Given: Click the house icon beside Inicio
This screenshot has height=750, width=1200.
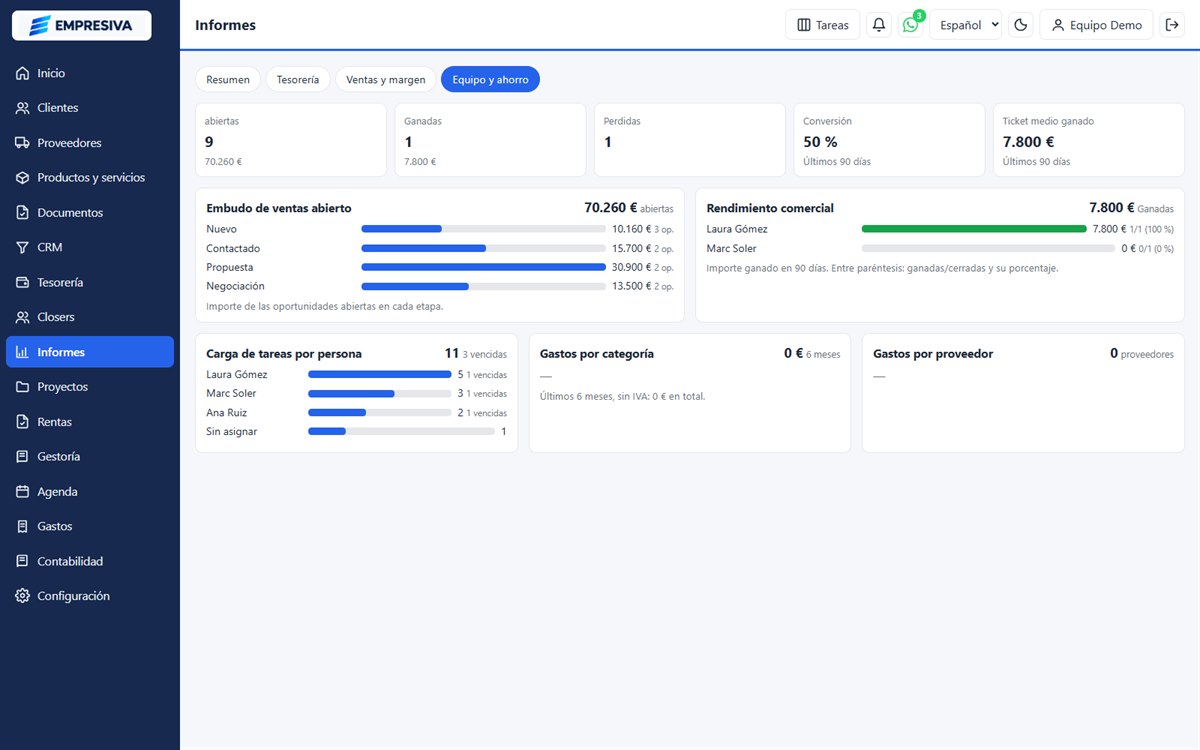Looking at the screenshot, I should [23, 73].
